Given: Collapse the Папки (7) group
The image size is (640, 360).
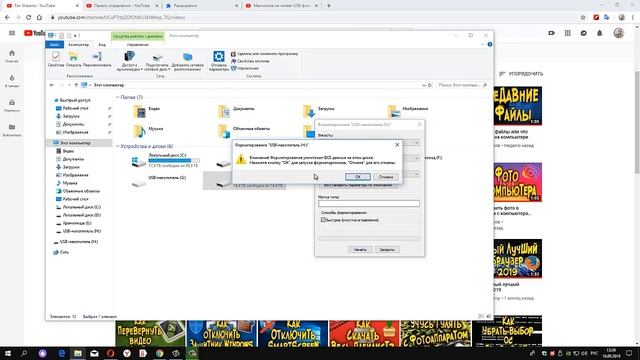Looking at the screenshot, I should coord(118,97).
